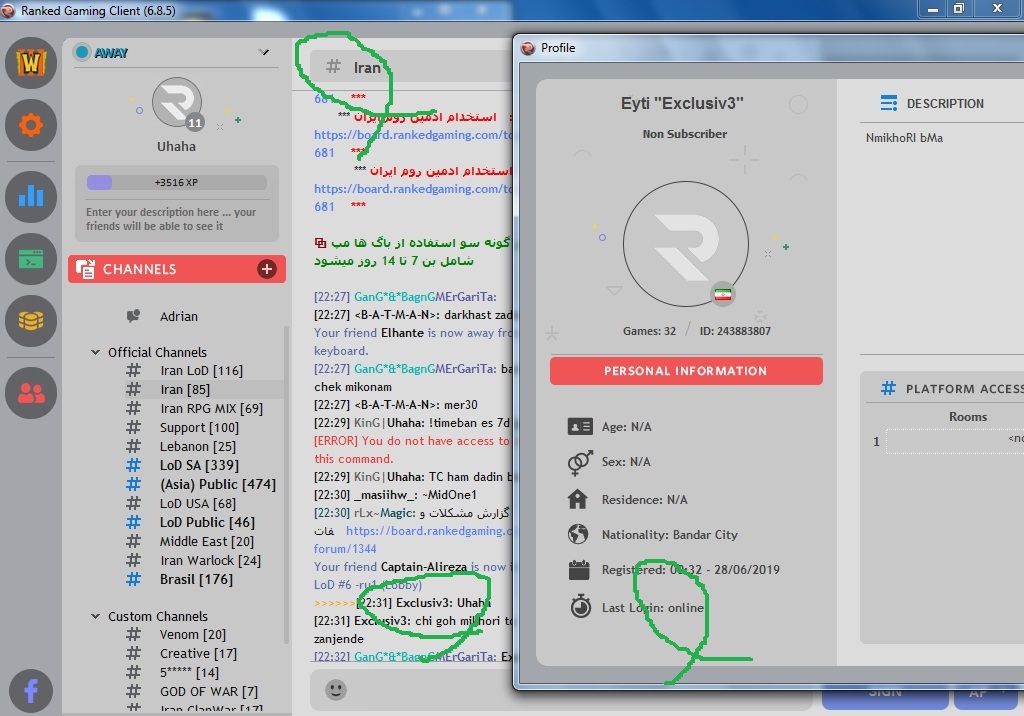Click friend name Captain-Alireza in chat

(x=424, y=566)
